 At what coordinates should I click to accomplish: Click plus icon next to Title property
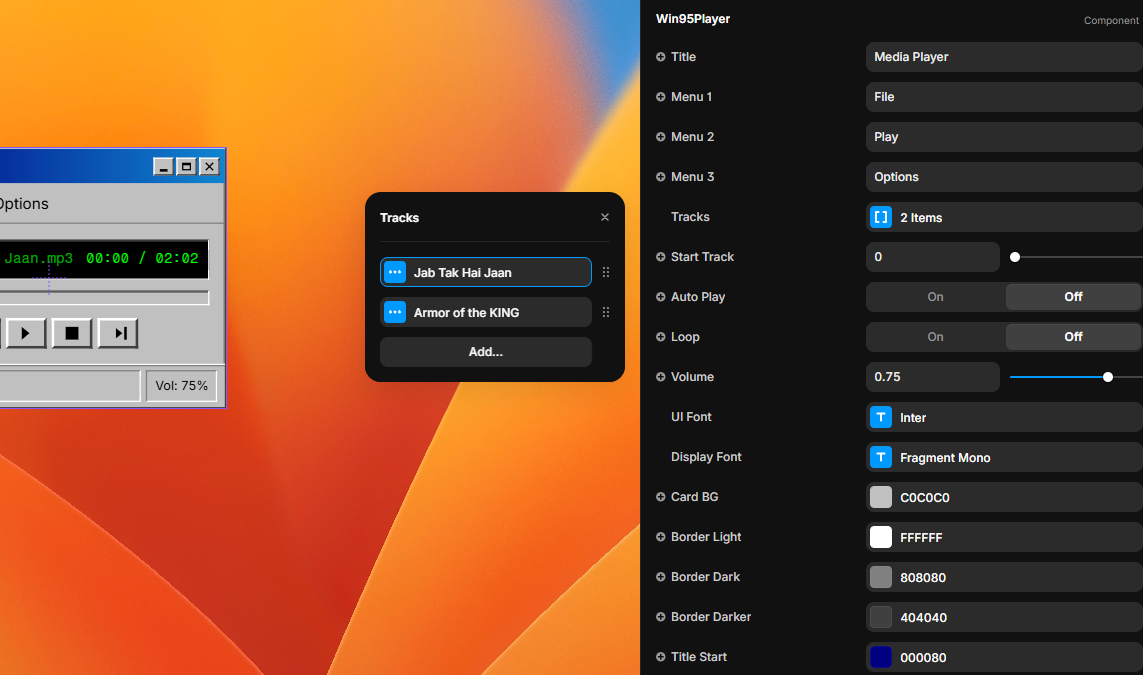coord(660,57)
